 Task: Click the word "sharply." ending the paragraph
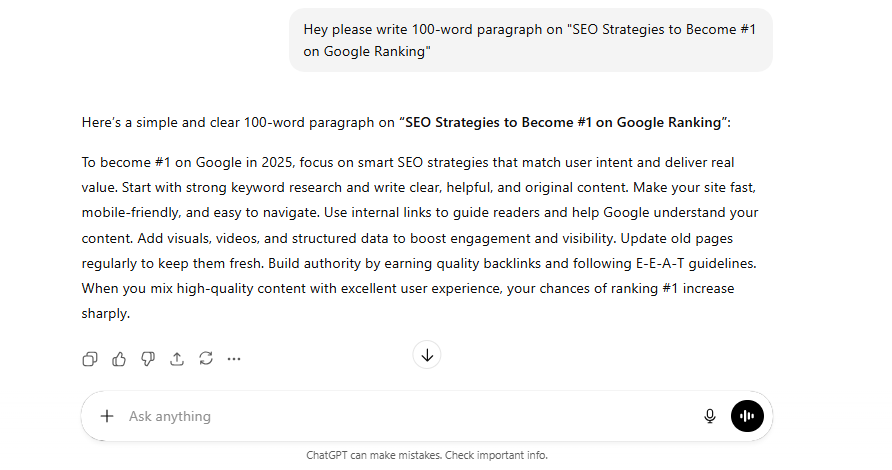click(x=105, y=313)
